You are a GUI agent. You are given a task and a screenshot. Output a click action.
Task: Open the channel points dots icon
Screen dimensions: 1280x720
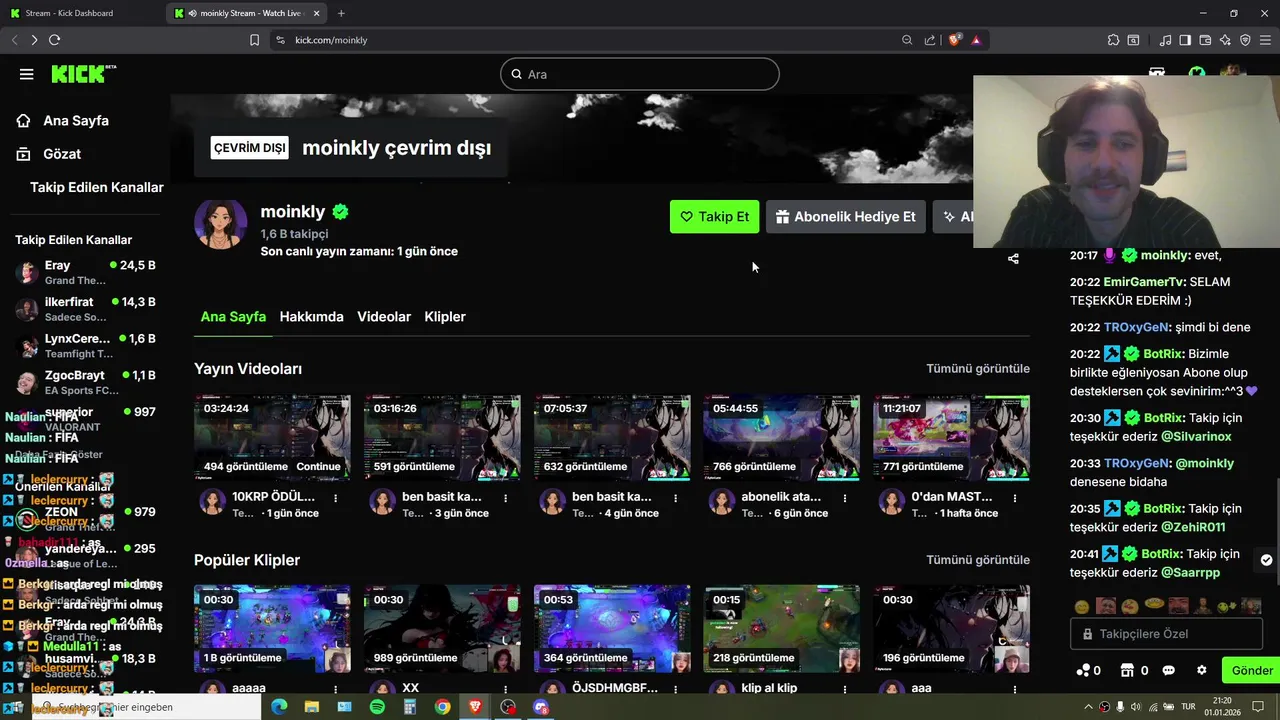click(x=1084, y=671)
